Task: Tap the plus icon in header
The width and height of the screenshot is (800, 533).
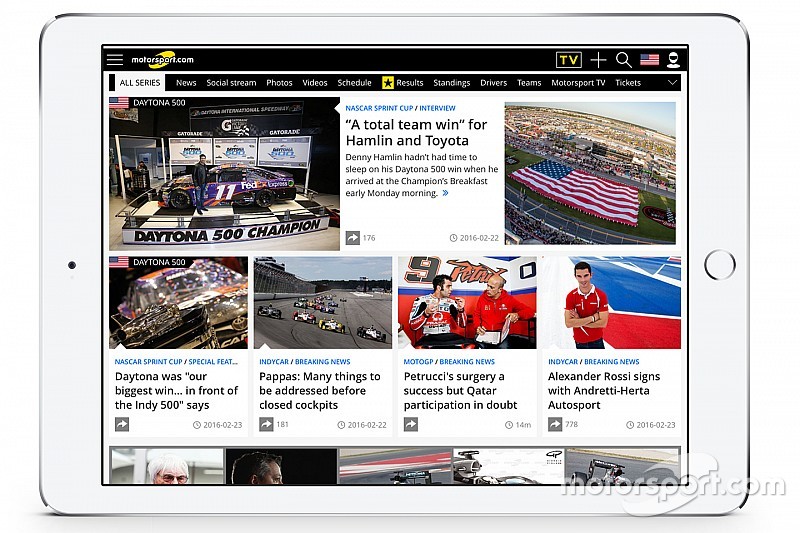Action: (598, 60)
